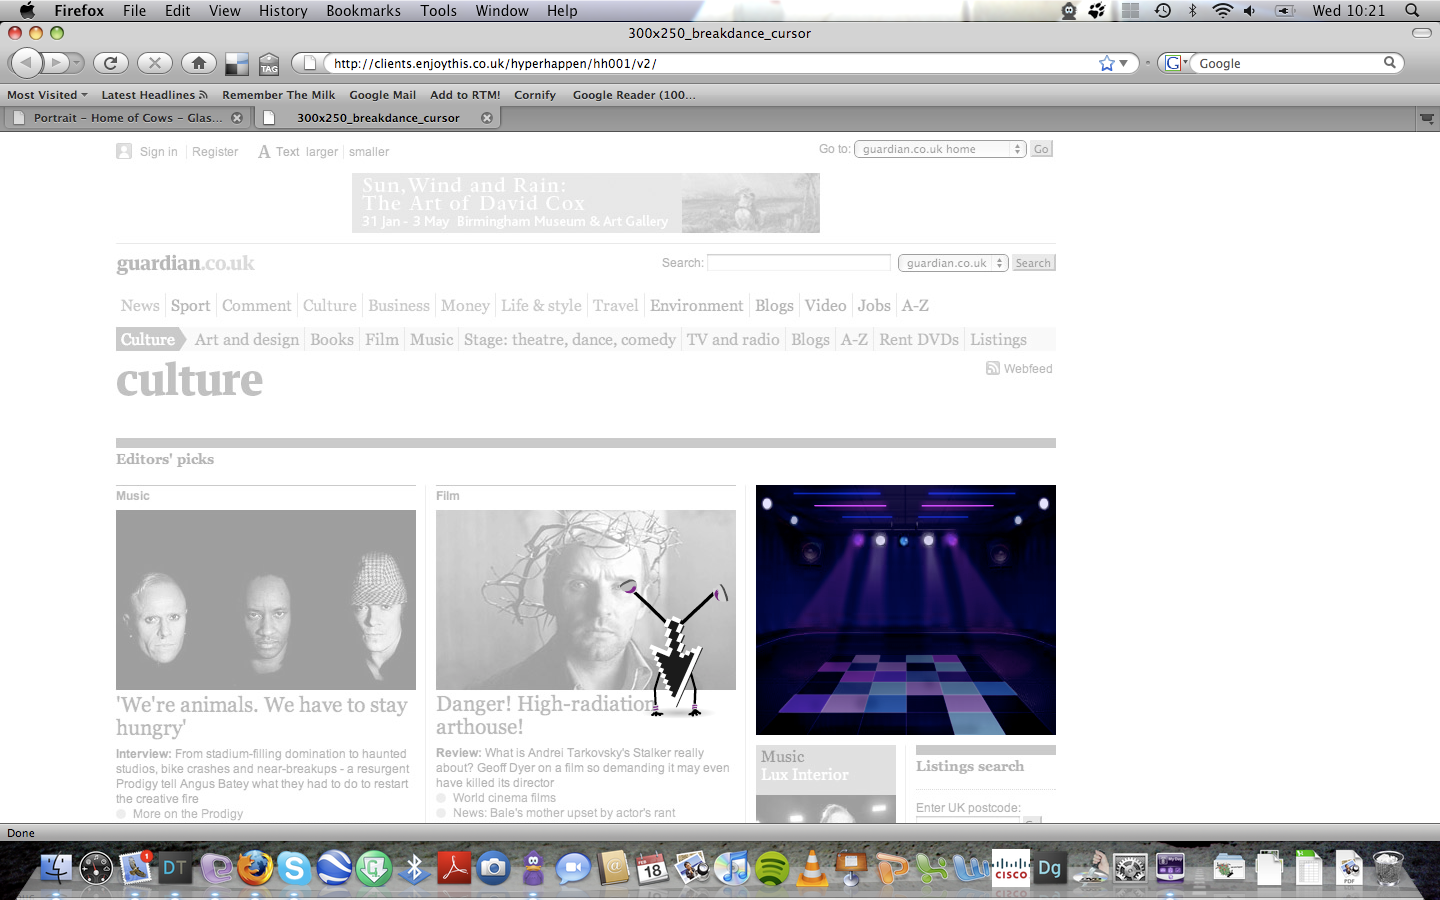Launch Skype from the dock
This screenshot has width=1440, height=900.
[x=294, y=868]
